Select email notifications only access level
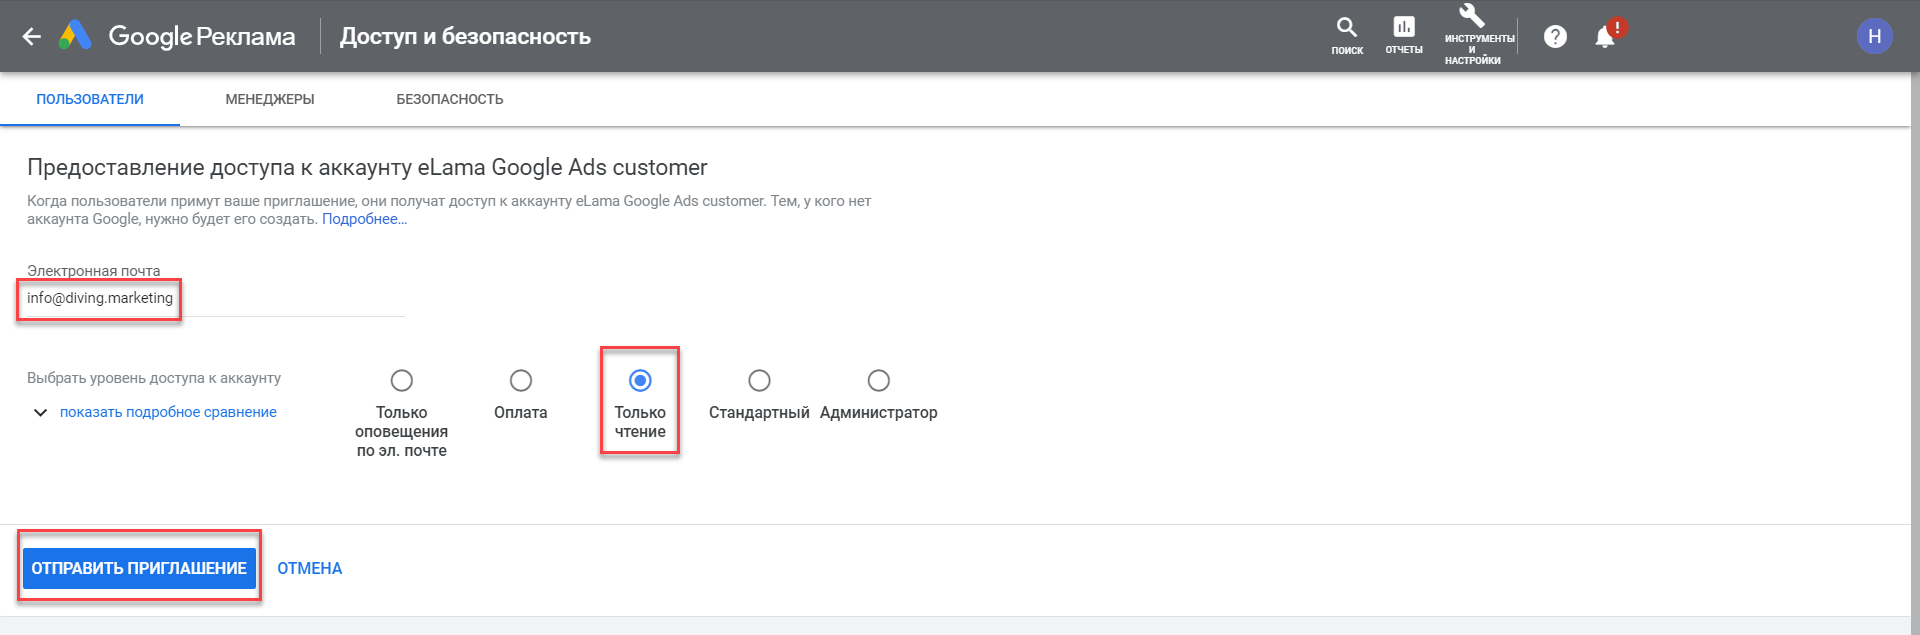1920x635 pixels. click(402, 381)
